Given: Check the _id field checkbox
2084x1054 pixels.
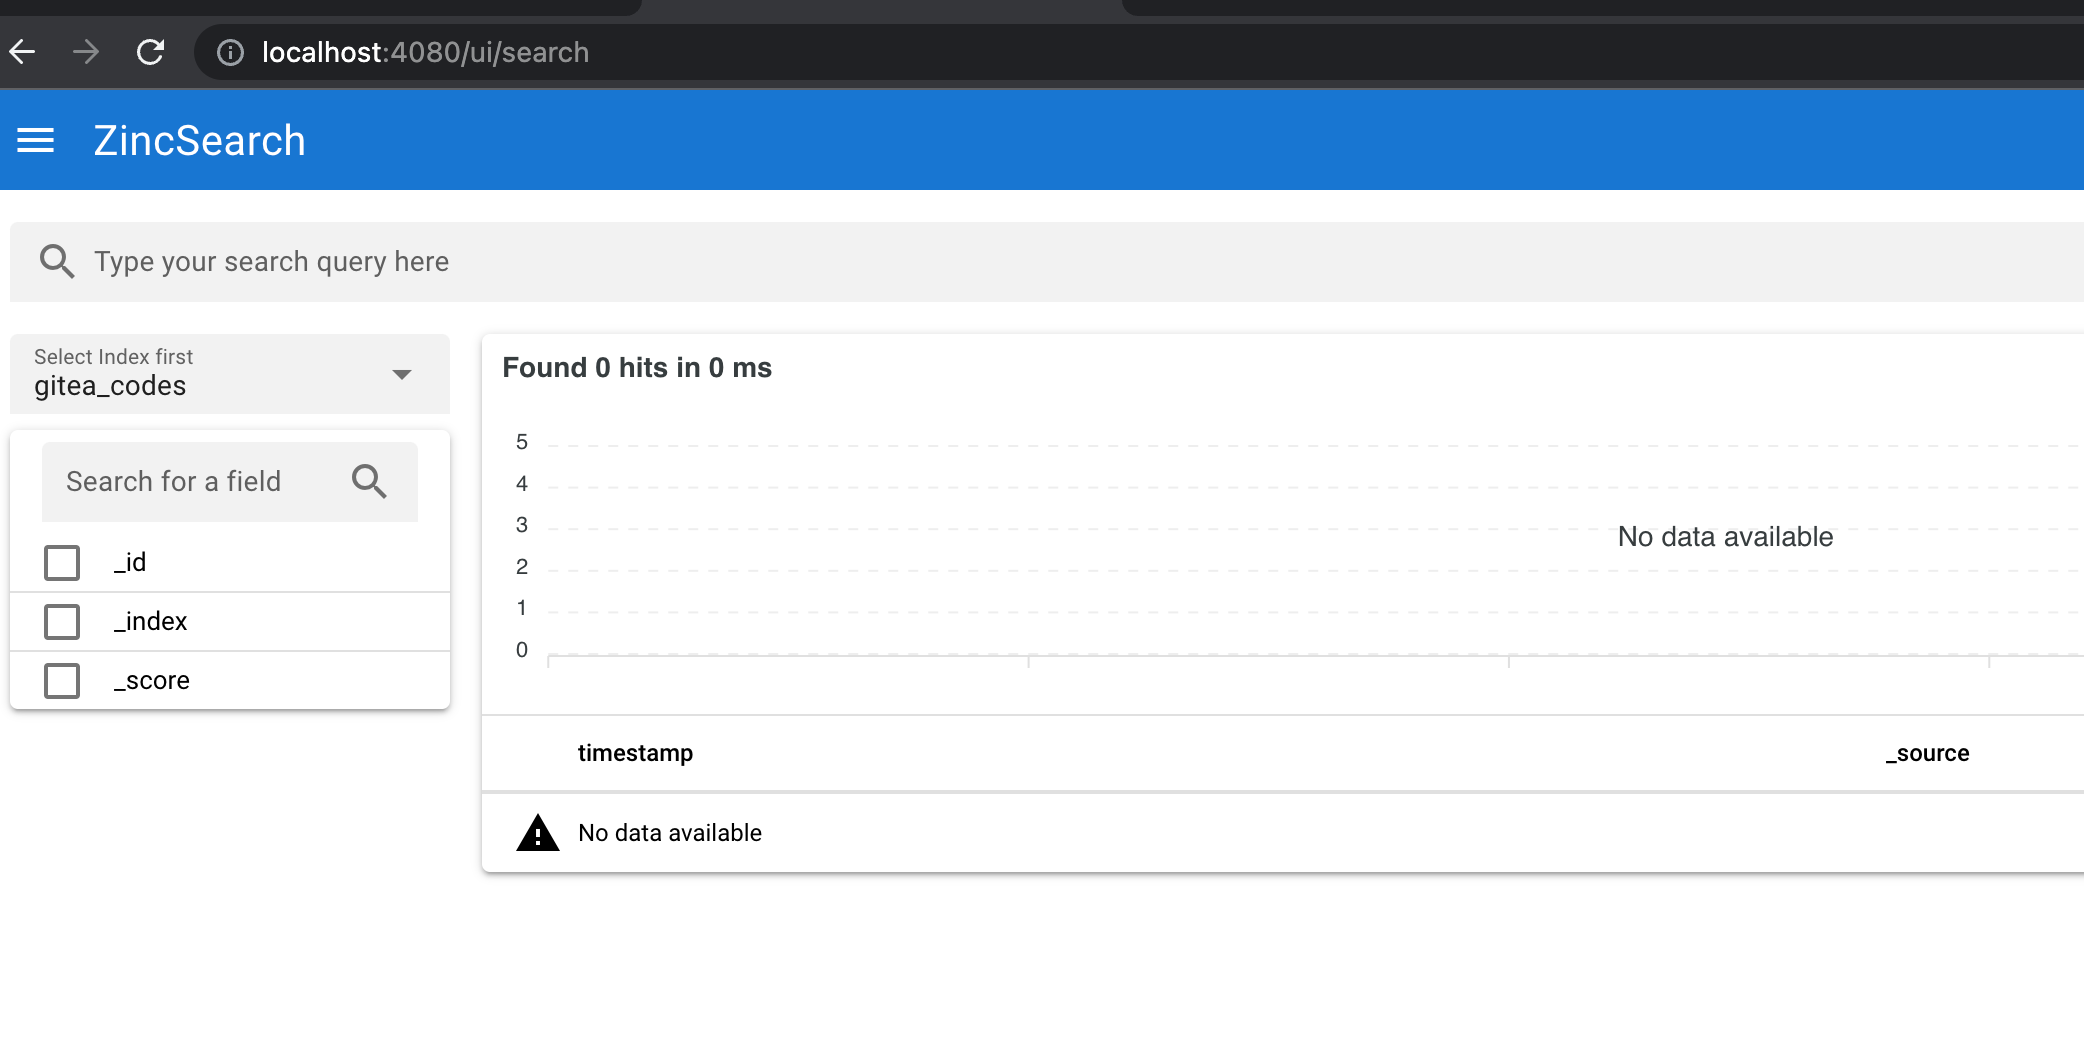Looking at the screenshot, I should pos(62,562).
